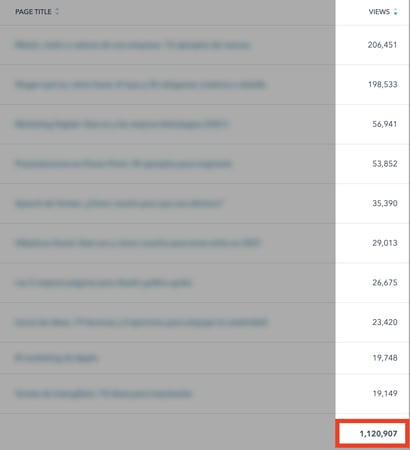Open the page link in the 23,420 views row
The height and width of the screenshot is (450, 410).
tap(141, 322)
